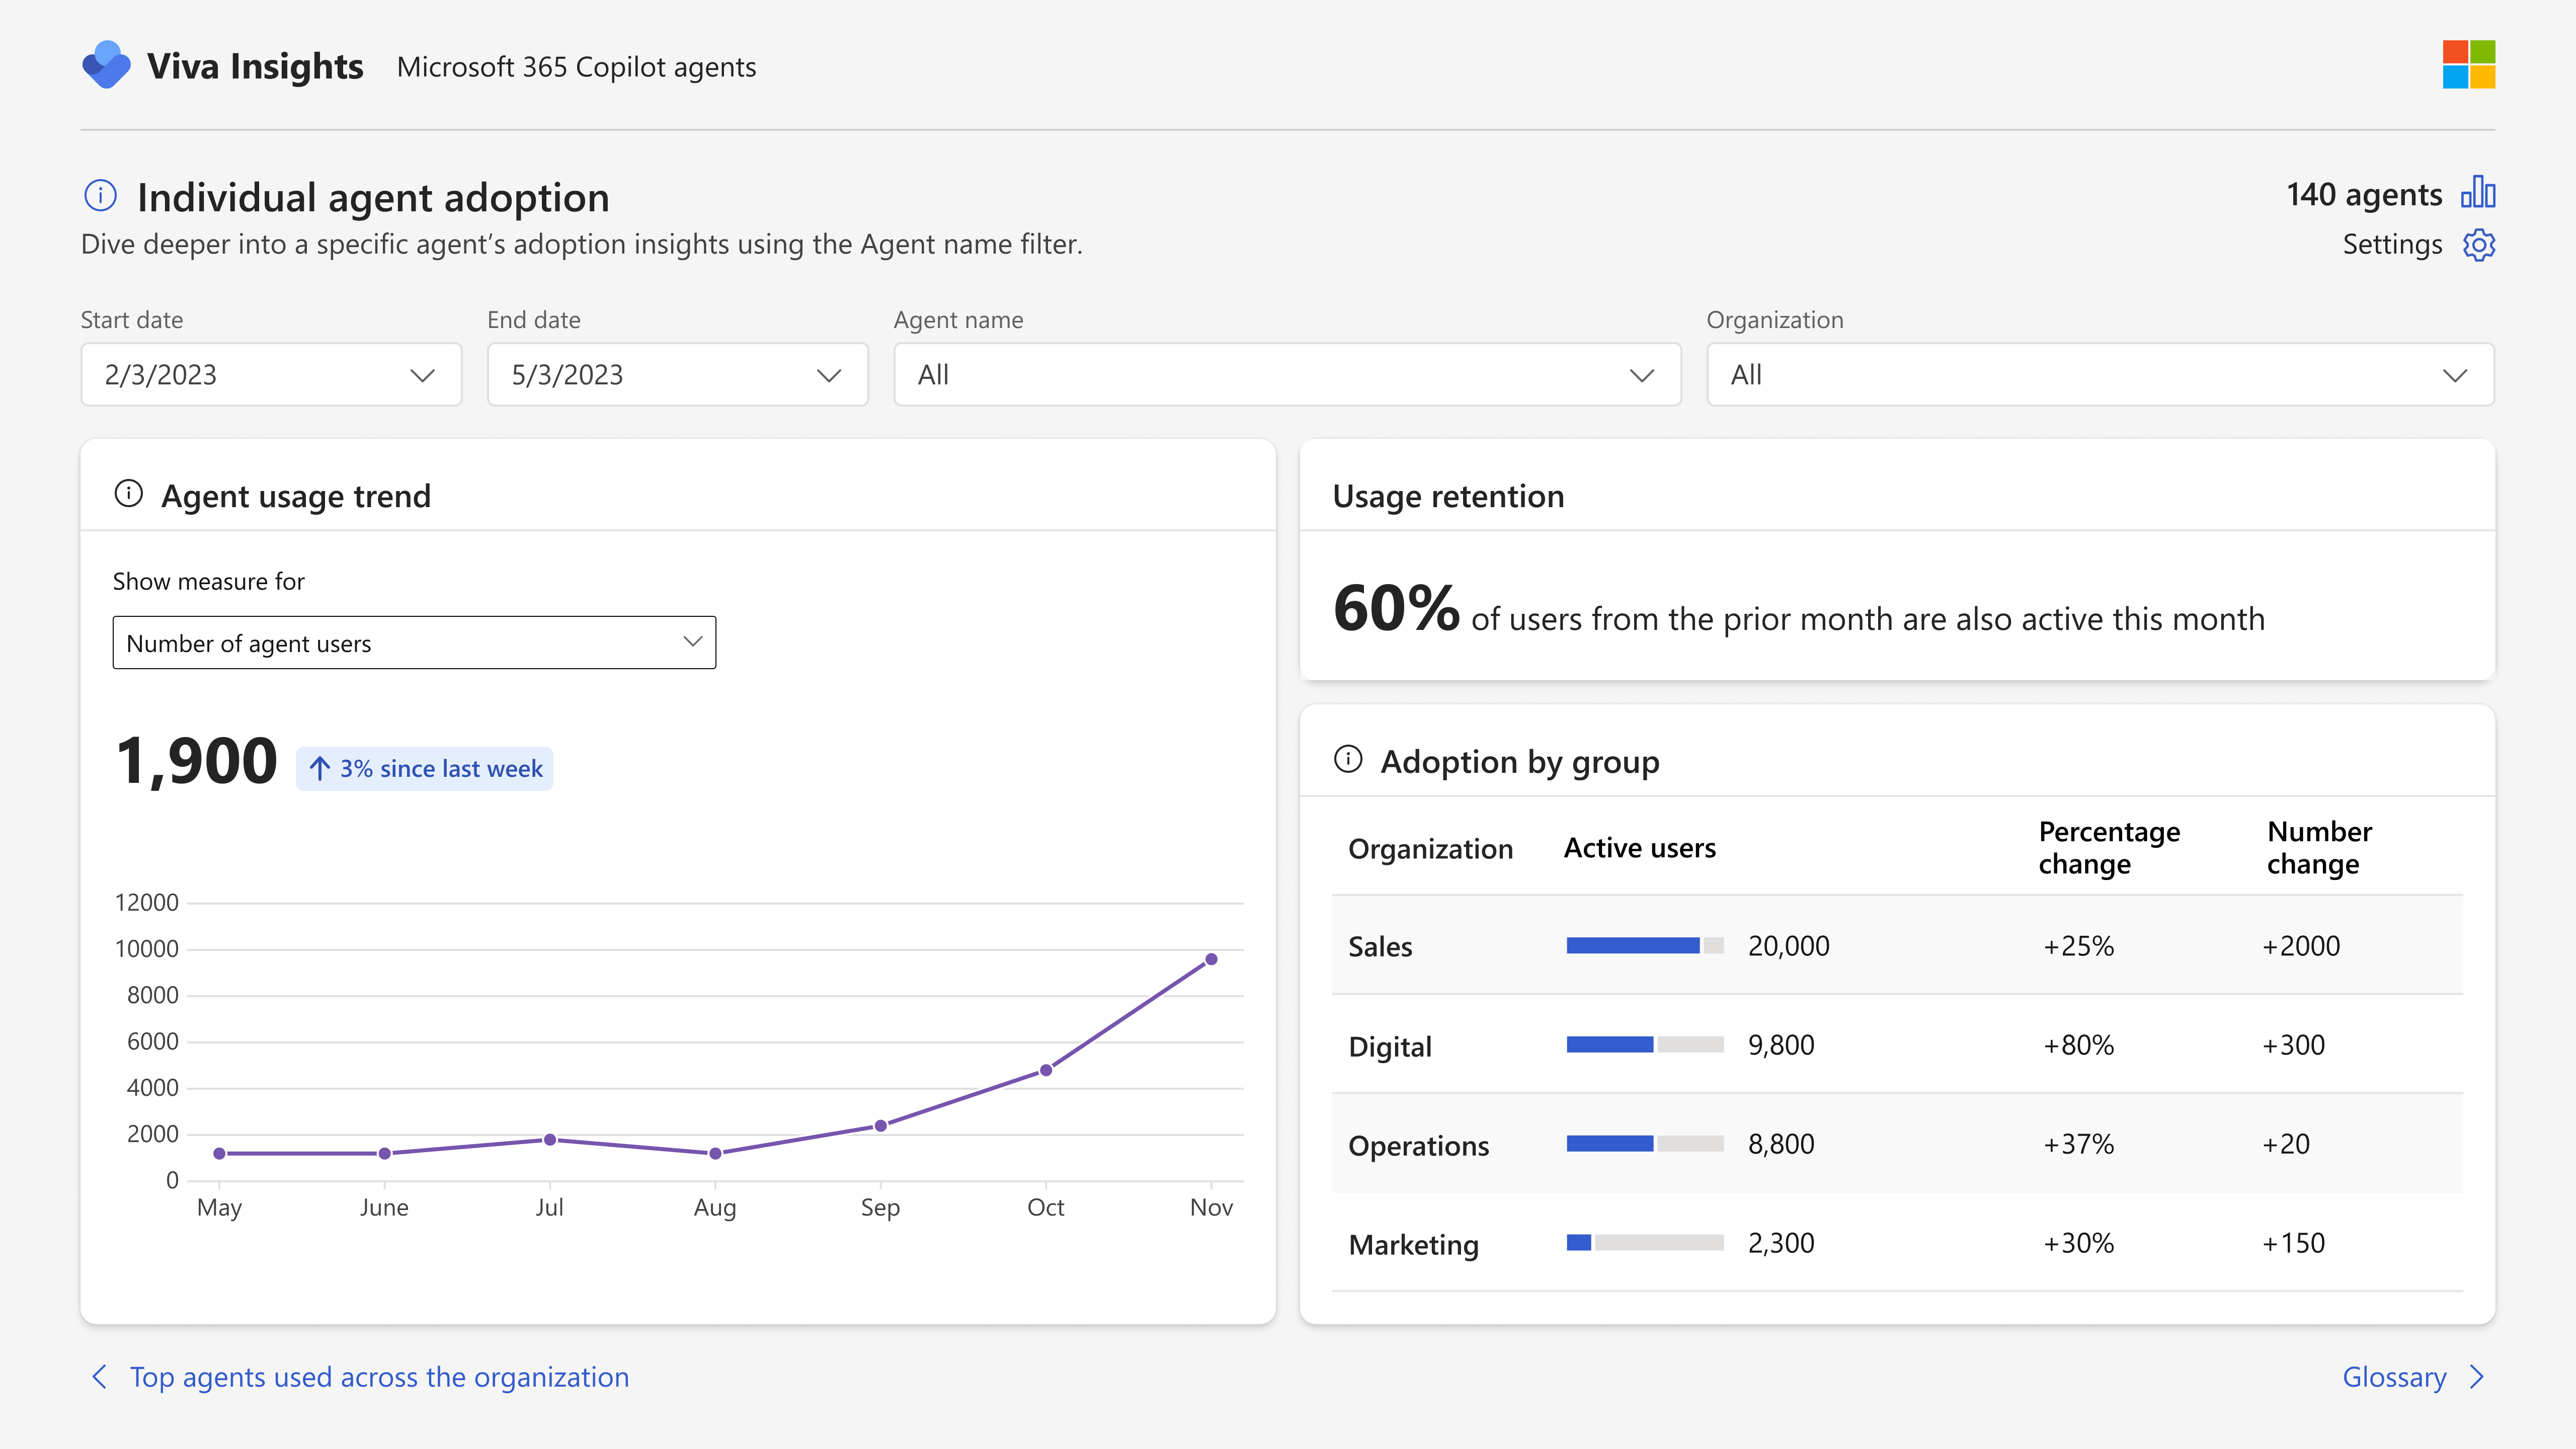Open the Glossary link
The width and height of the screenshot is (2576, 1449).
click(2394, 1377)
